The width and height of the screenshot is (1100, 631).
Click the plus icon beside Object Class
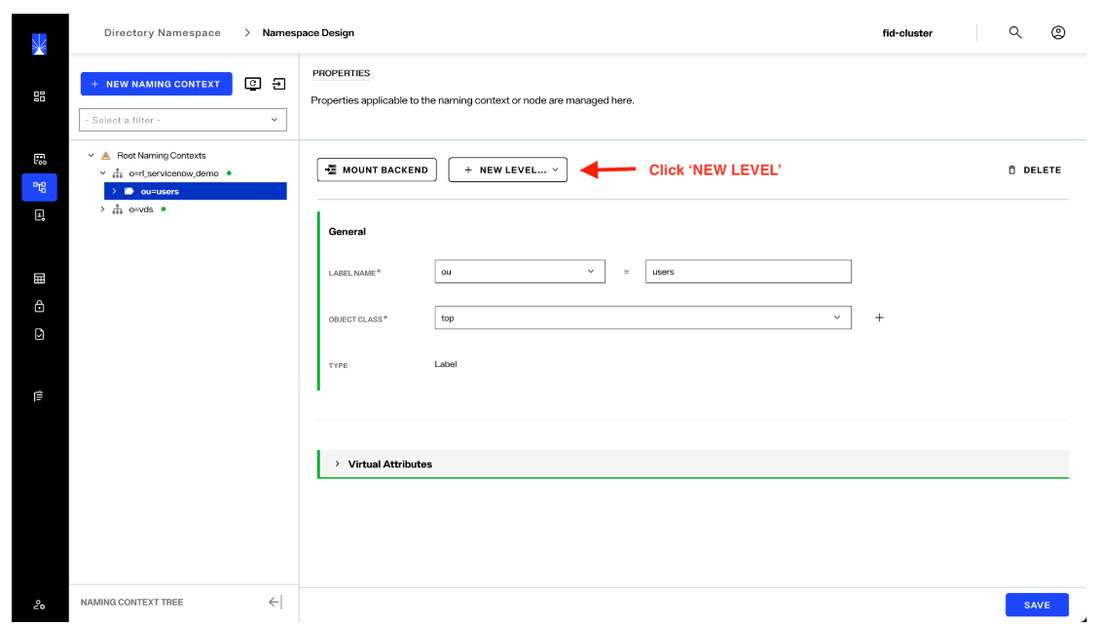pos(879,318)
